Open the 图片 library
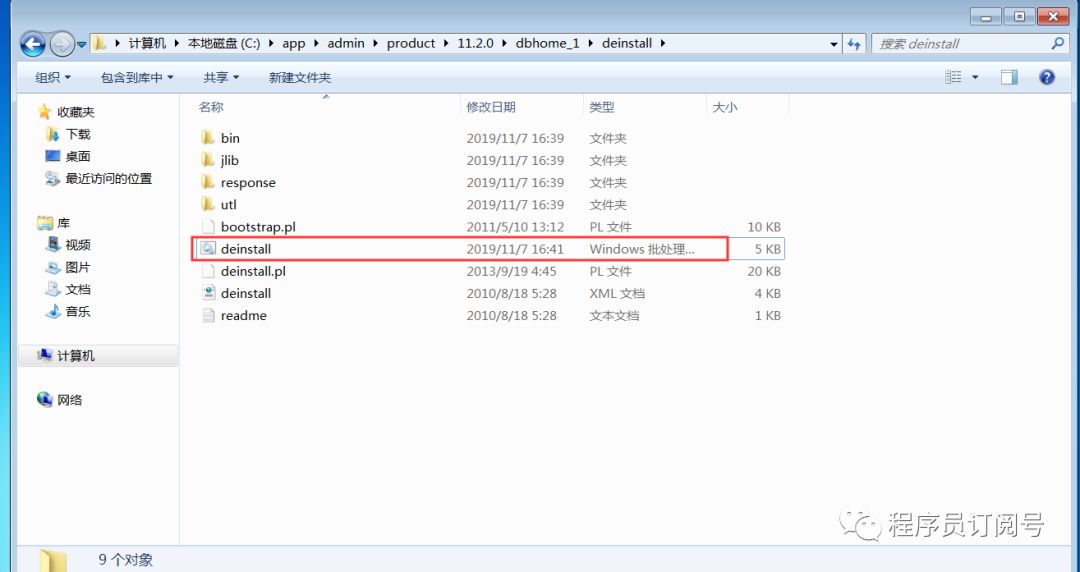Image resolution: width=1080 pixels, height=572 pixels. 78,267
